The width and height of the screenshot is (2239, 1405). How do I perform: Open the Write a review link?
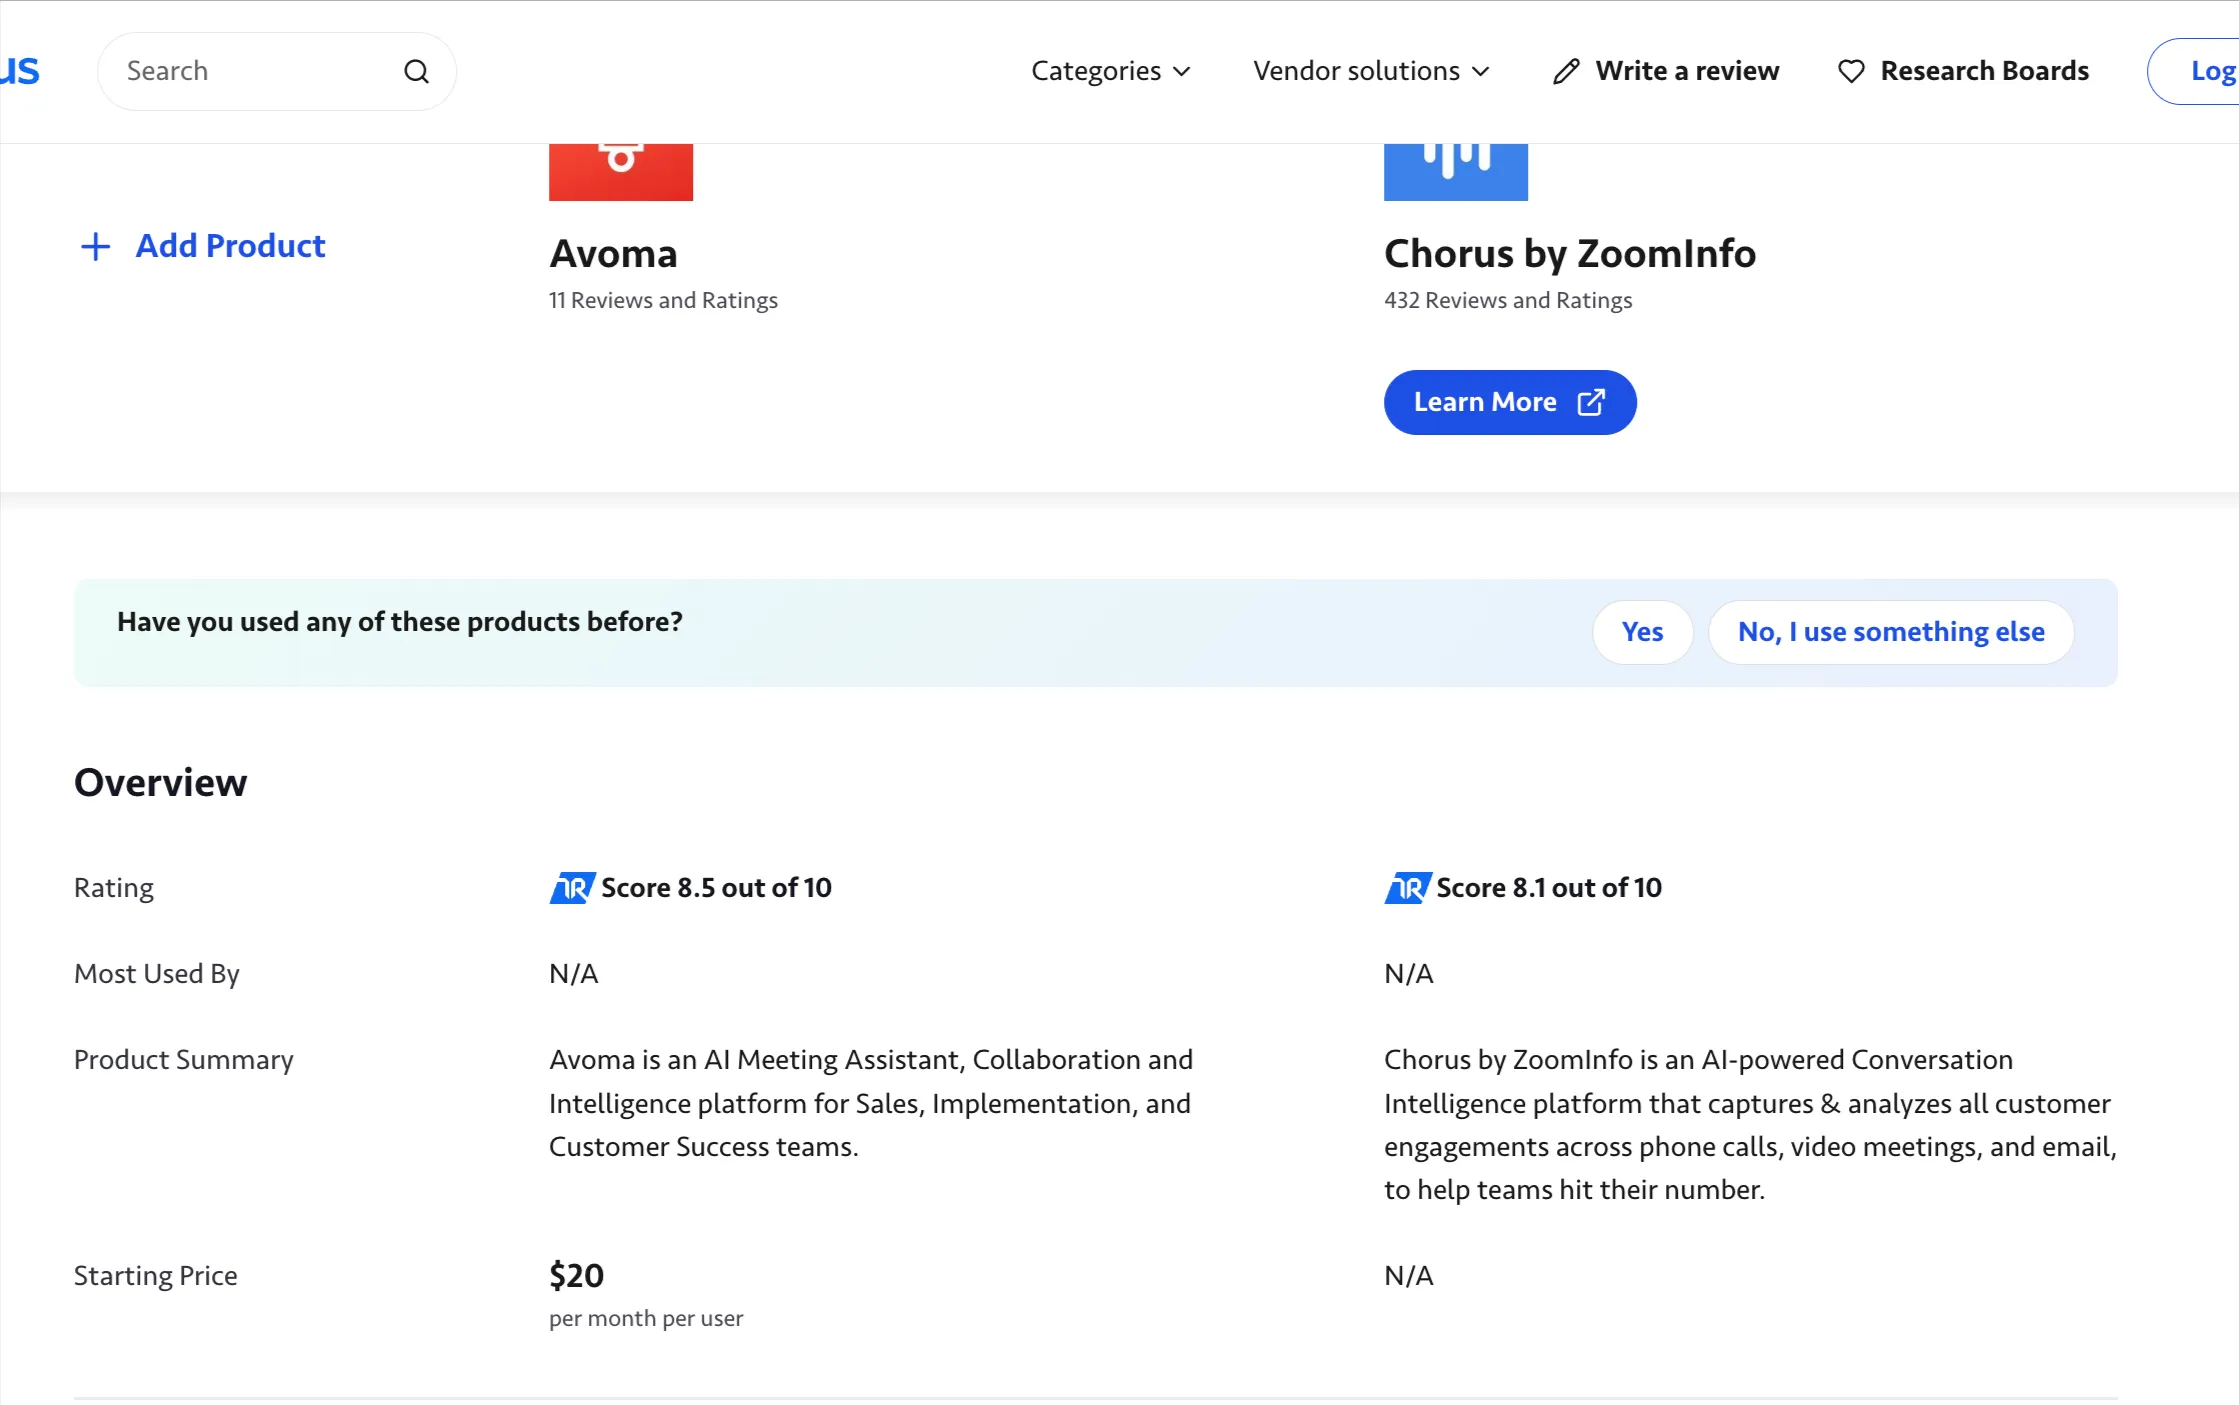pyautogui.click(x=1686, y=71)
